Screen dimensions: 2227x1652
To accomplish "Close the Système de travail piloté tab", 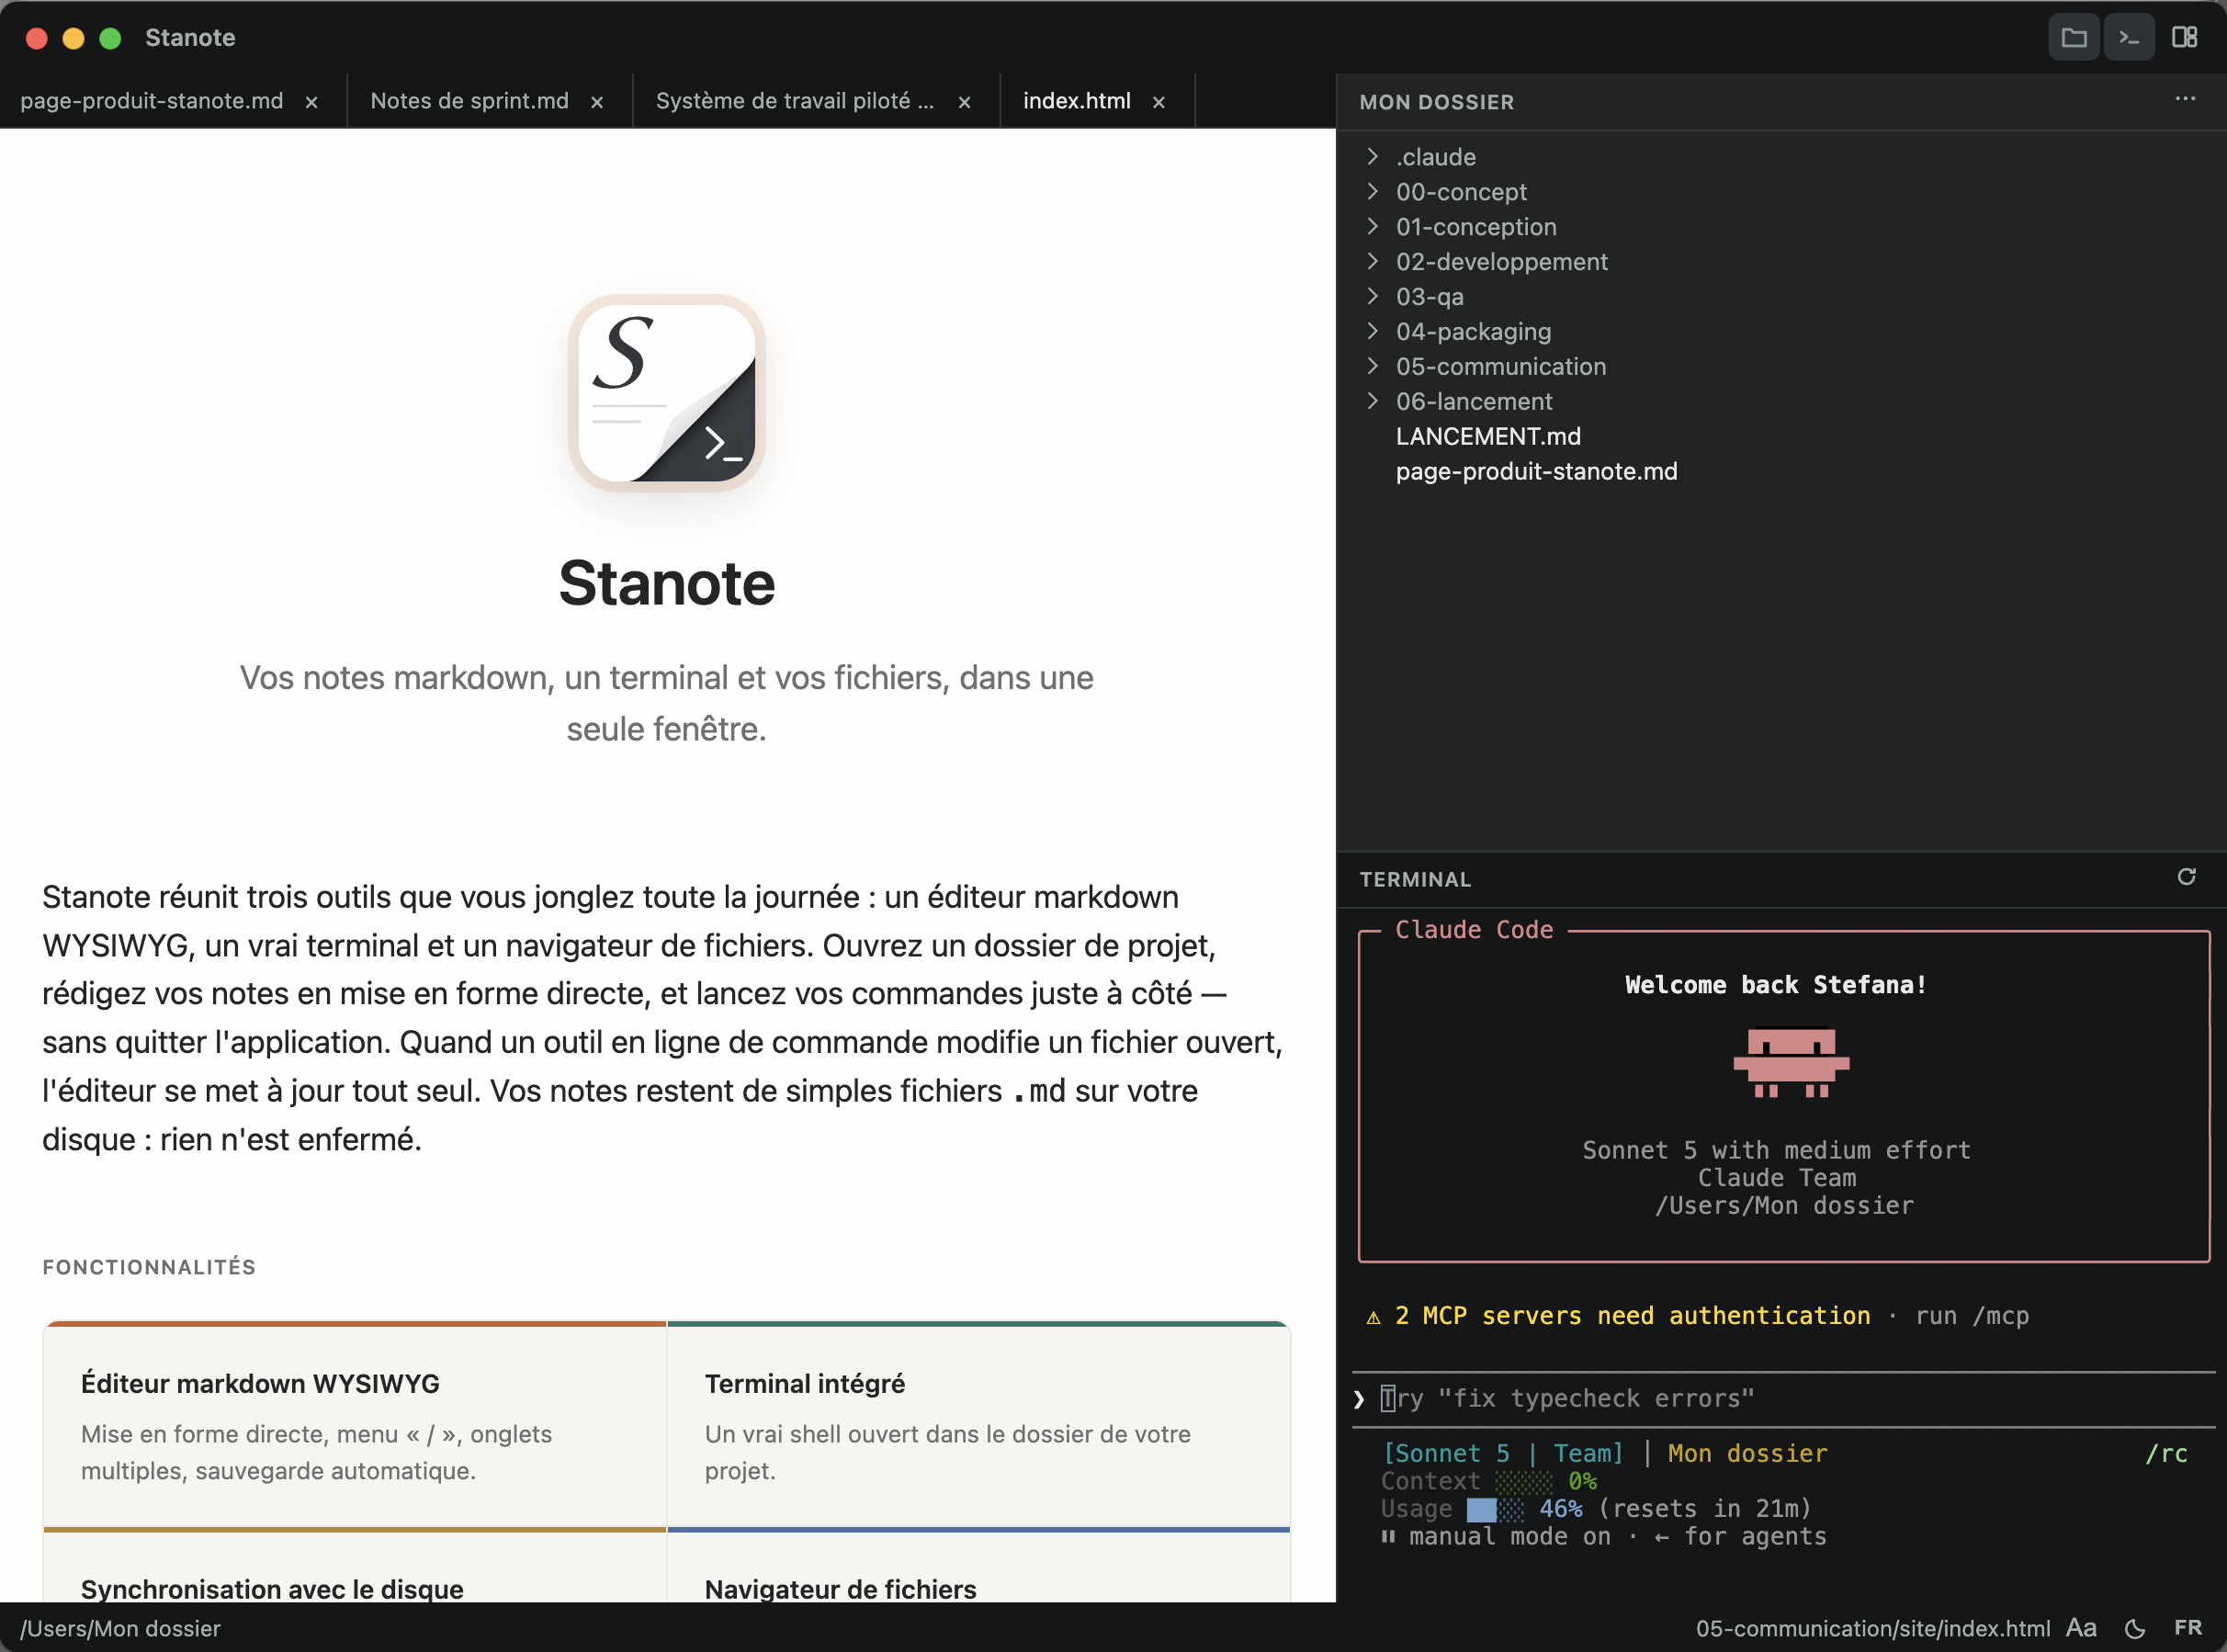I will 964,102.
